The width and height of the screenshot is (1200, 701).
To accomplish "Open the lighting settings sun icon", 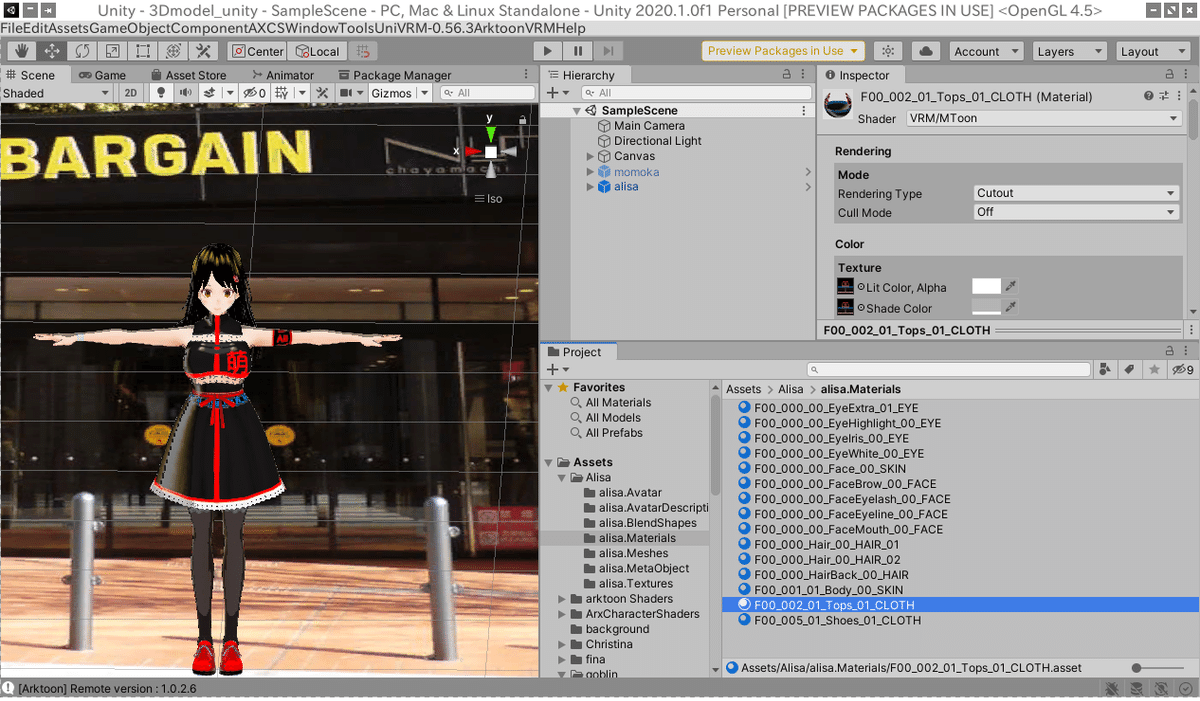I will (x=887, y=51).
